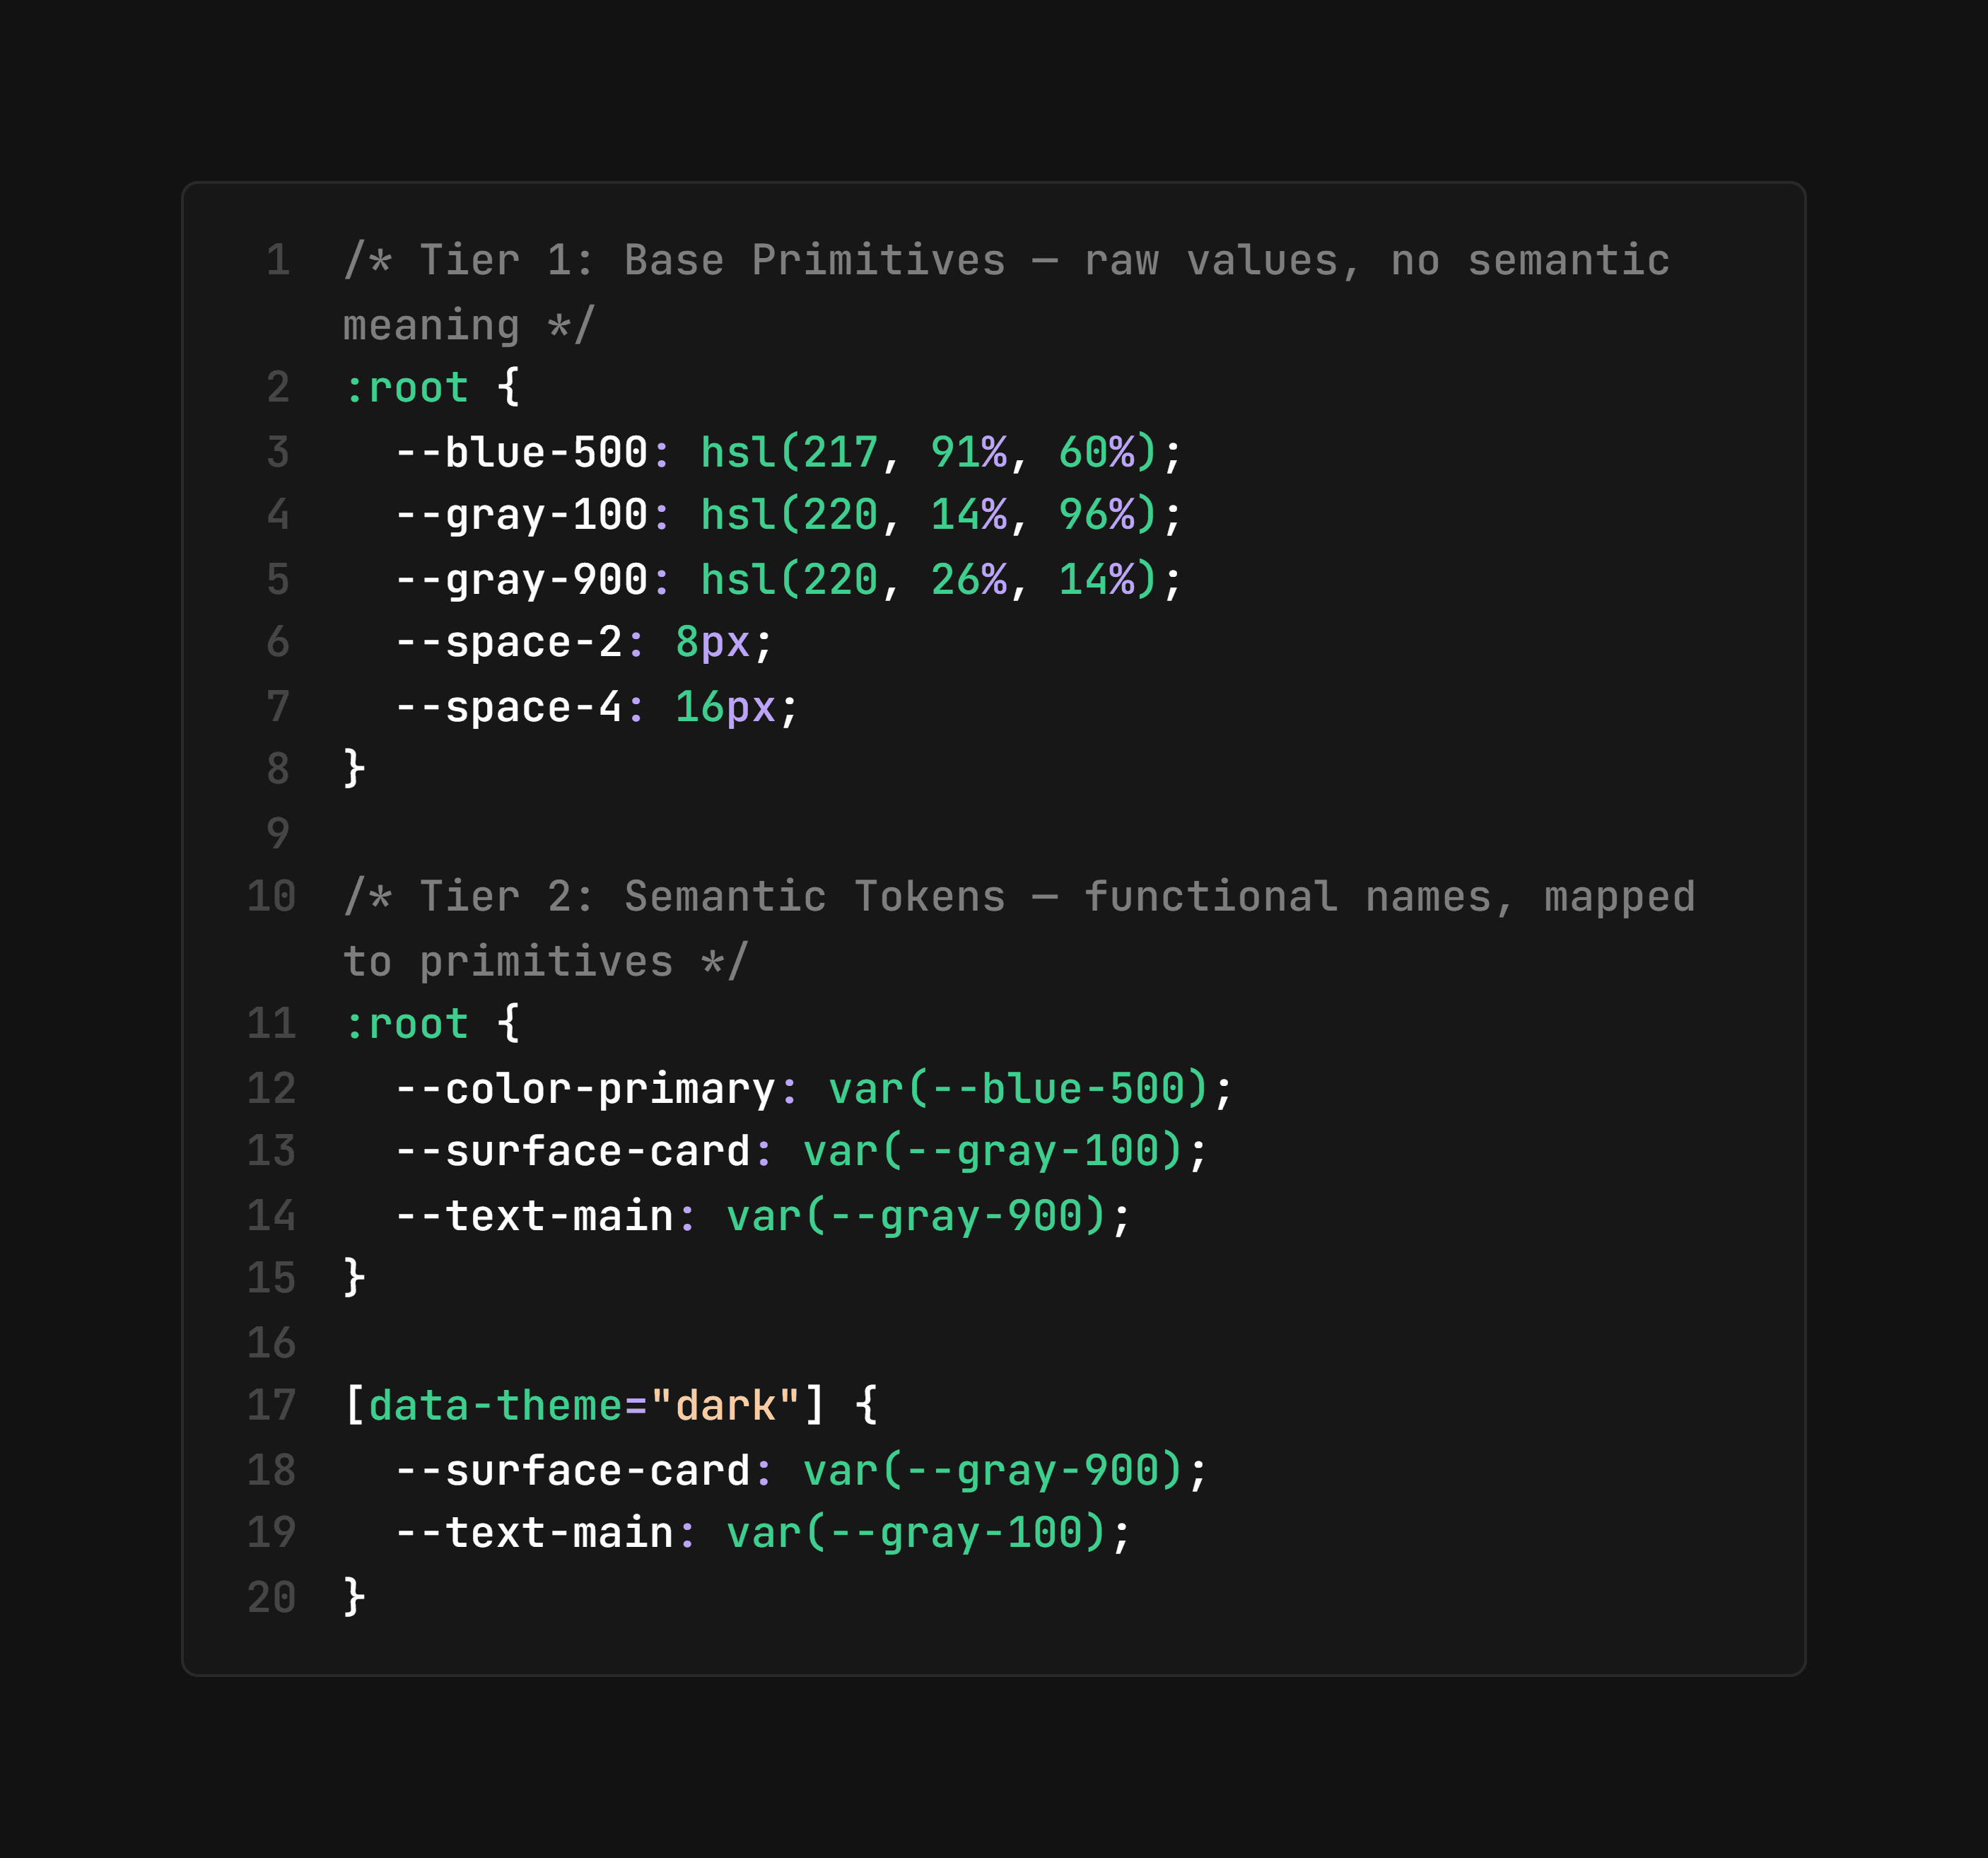The image size is (1988, 1858).
Task: Click the Tier 2 Semantic Tokens comment
Action: [1019, 929]
